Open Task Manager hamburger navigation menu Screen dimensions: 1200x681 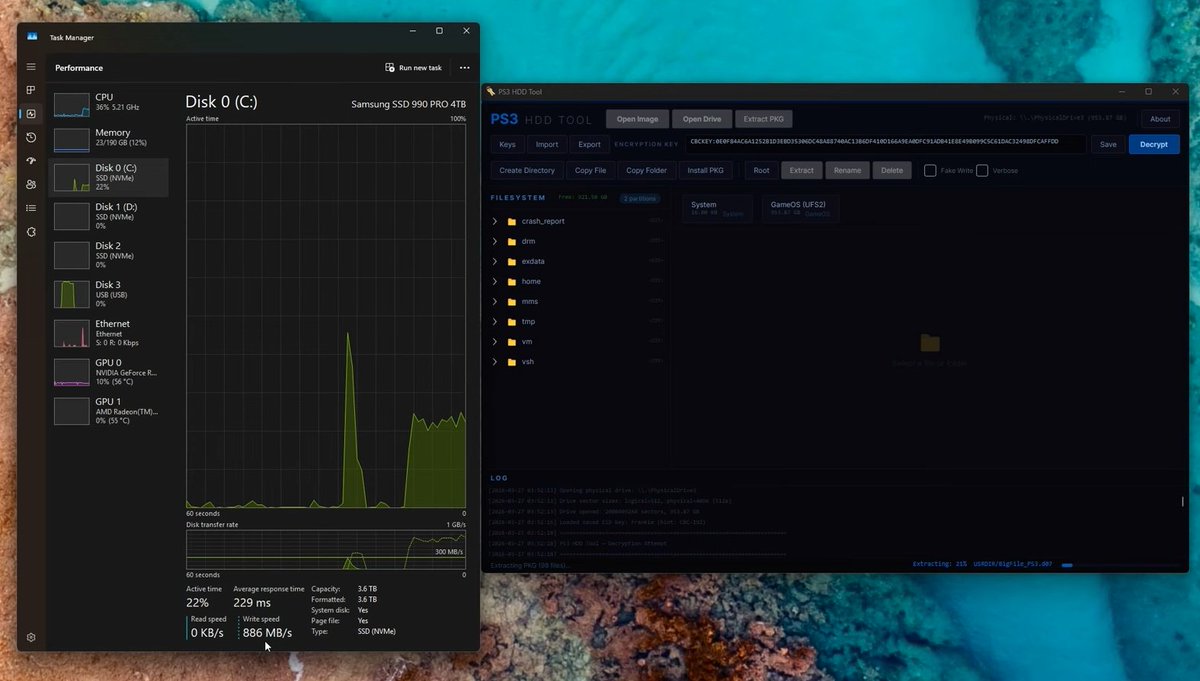coord(31,67)
